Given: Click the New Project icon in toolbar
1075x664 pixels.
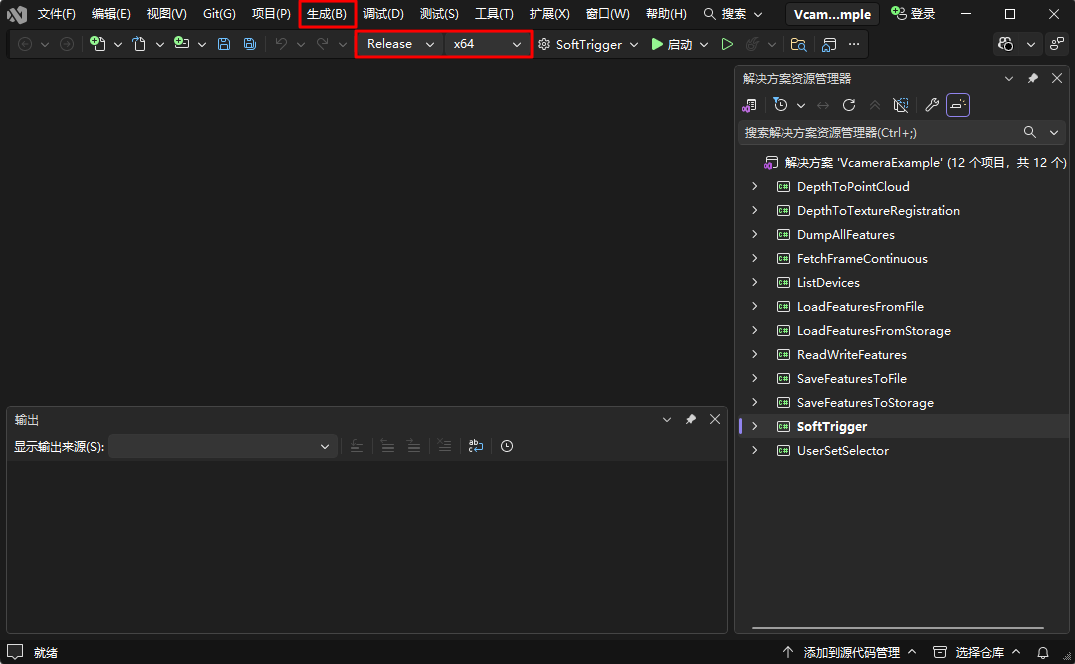Looking at the screenshot, I should (x=98, y=45).
